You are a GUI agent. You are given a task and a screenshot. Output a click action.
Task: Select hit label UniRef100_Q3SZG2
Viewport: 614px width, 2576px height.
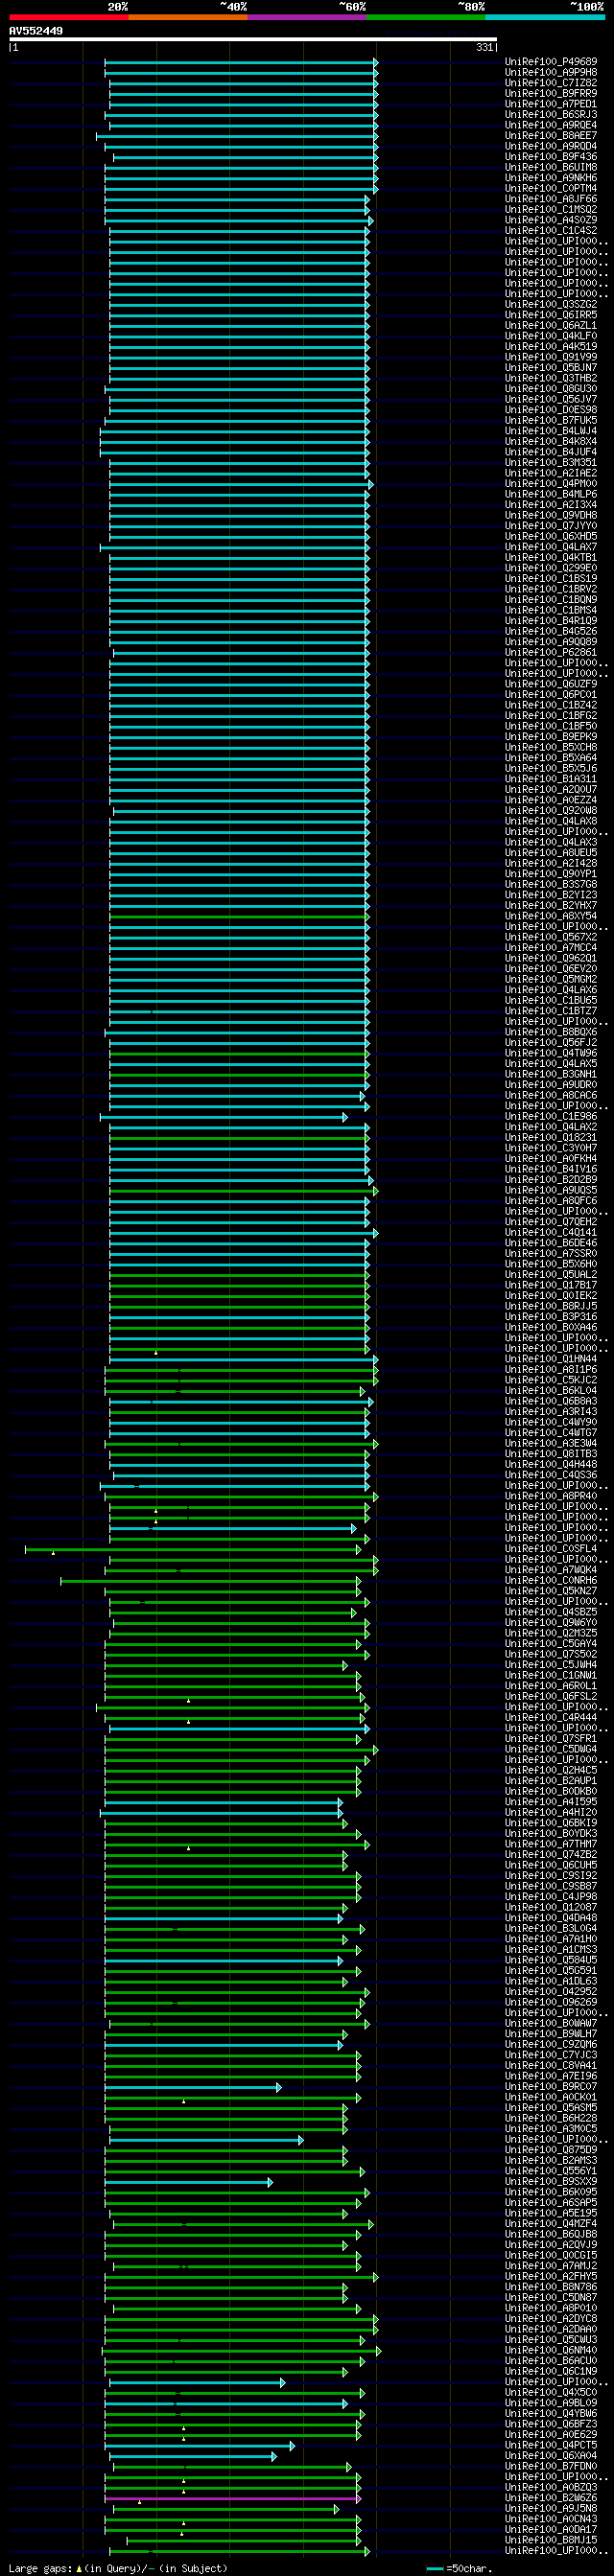(x=551, y=304)
